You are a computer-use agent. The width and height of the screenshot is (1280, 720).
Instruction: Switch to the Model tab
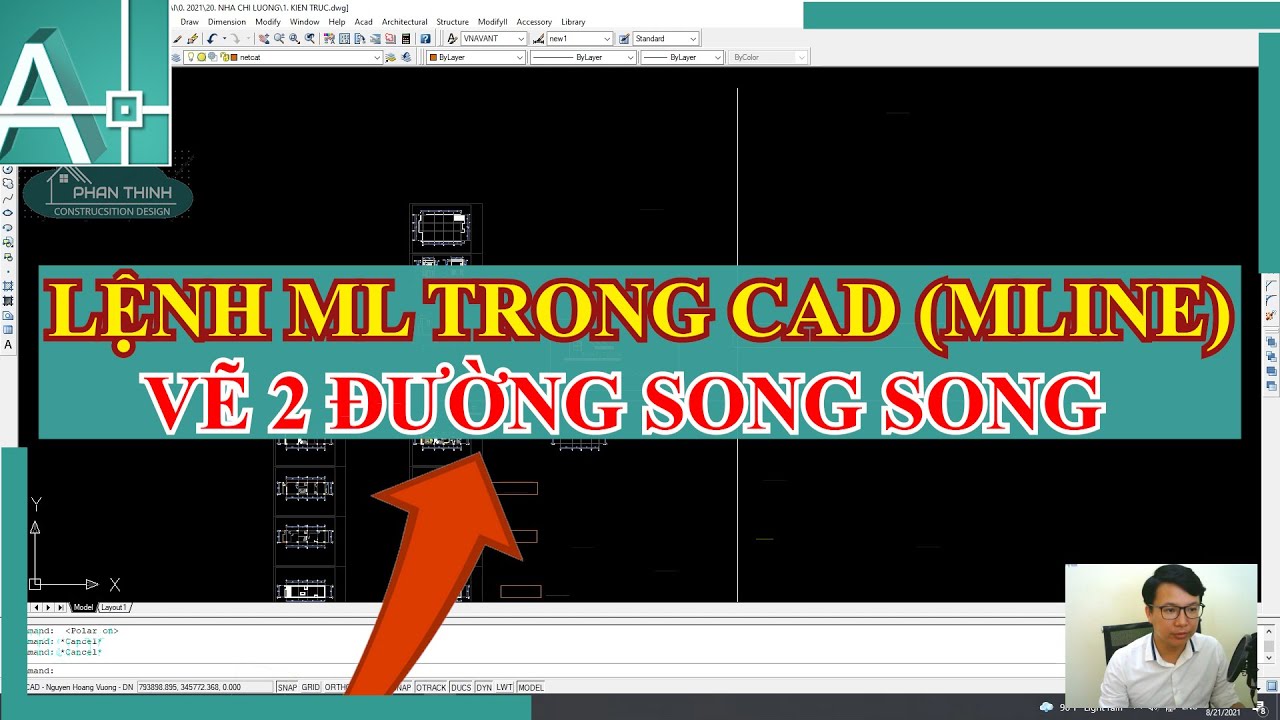(x=83, y=607)
